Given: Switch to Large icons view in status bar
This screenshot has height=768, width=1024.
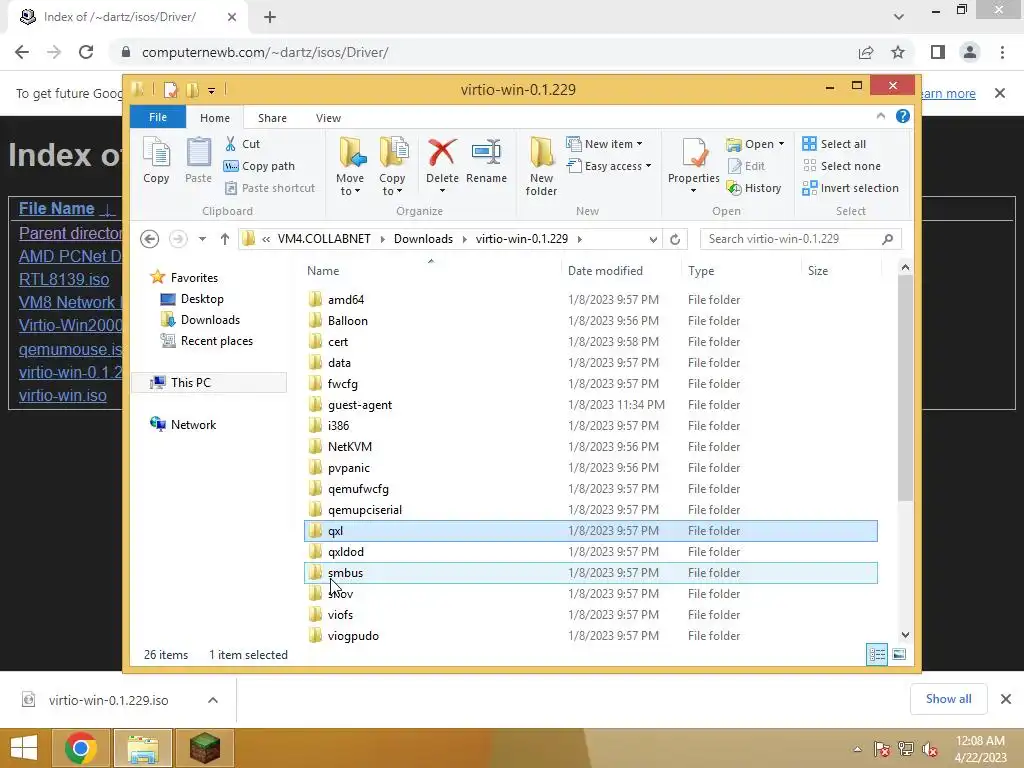Looking at the screenshot, I should coord(899,654).
